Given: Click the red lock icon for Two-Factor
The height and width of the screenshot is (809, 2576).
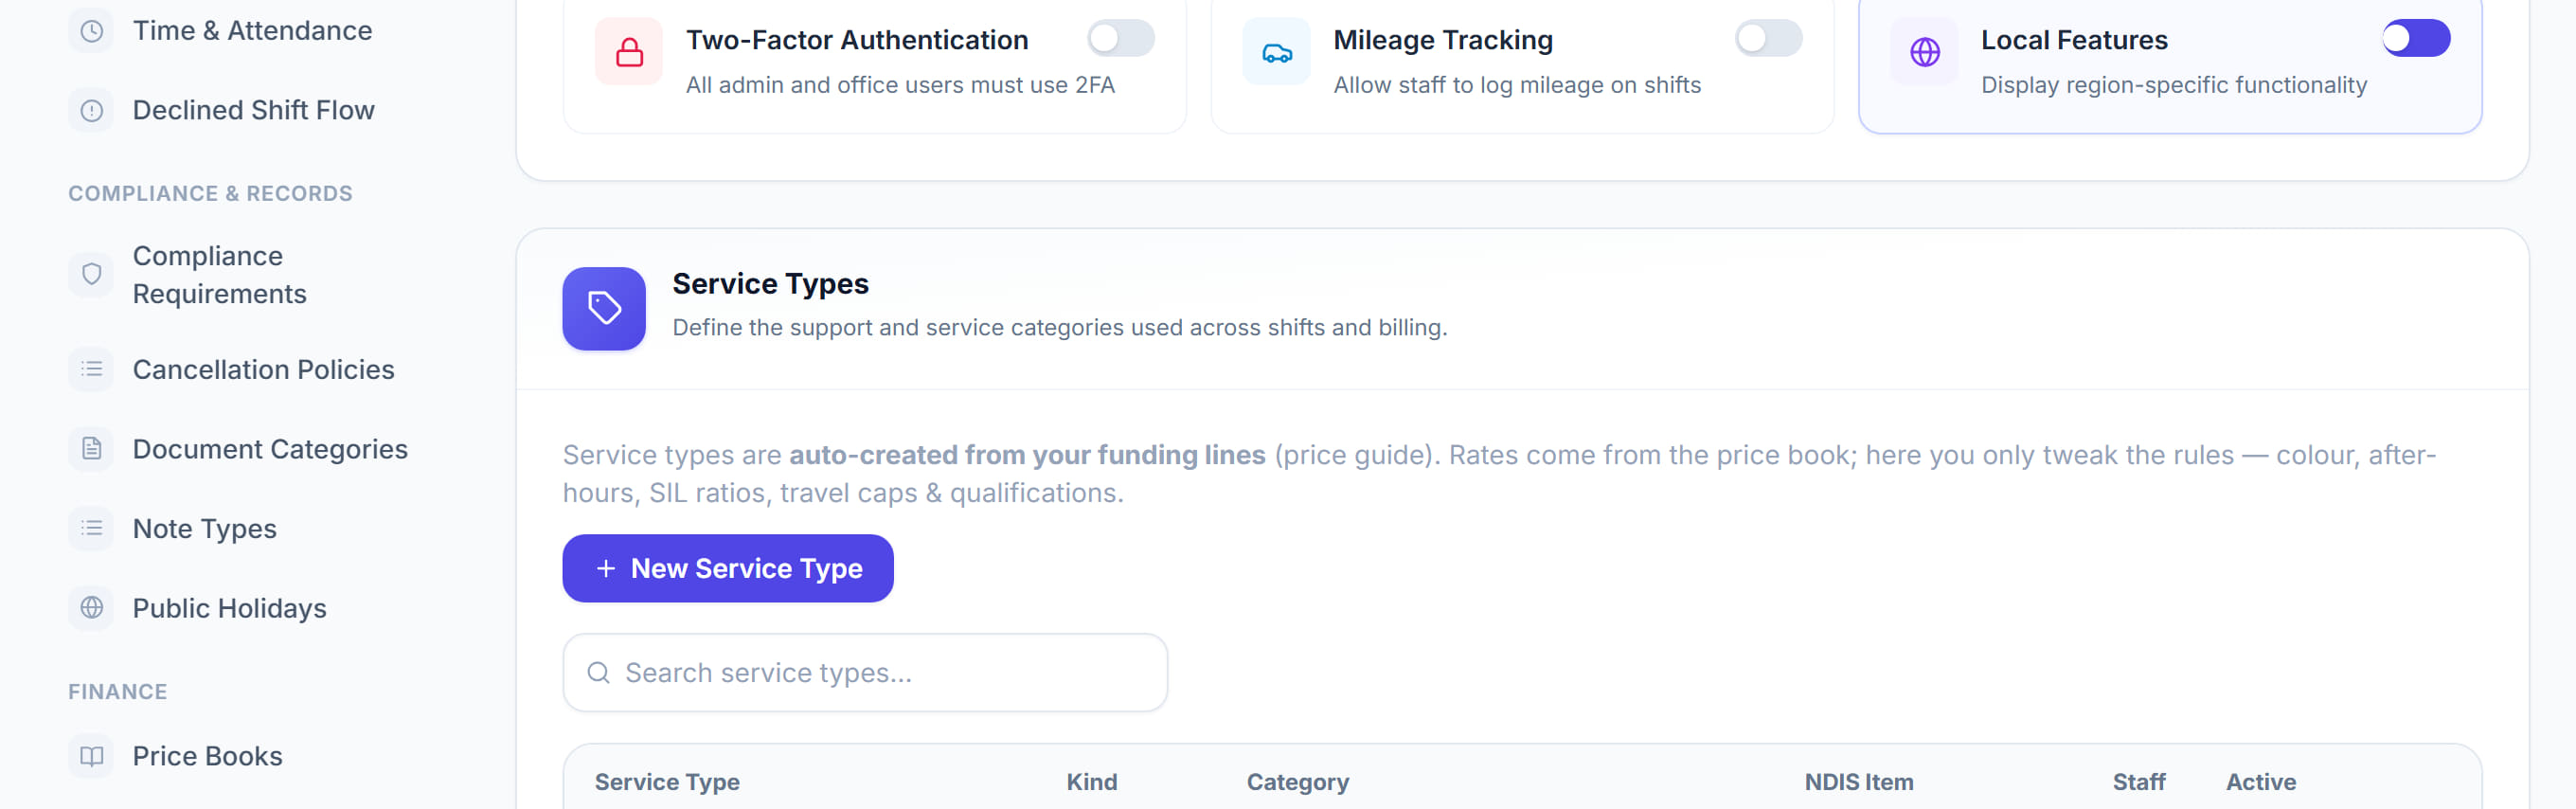Looking at the screenshot, I should pyautogui.click(x=629, y=52).
